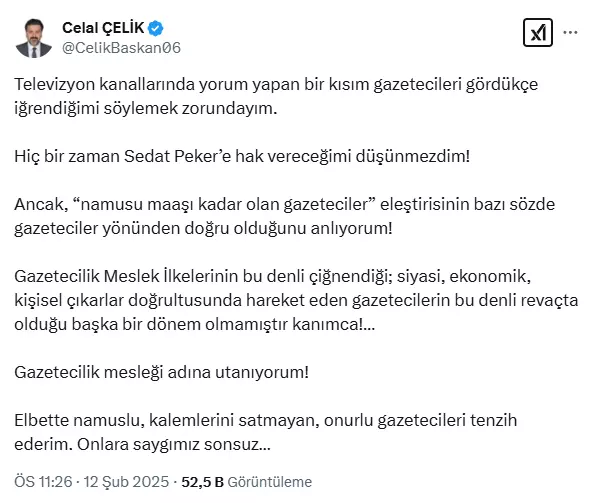This screenshot has width=589, height=503.
Task: Click the line 'iğrendiğimi söylemek zorundayım.'
Action: pos(146,109)
